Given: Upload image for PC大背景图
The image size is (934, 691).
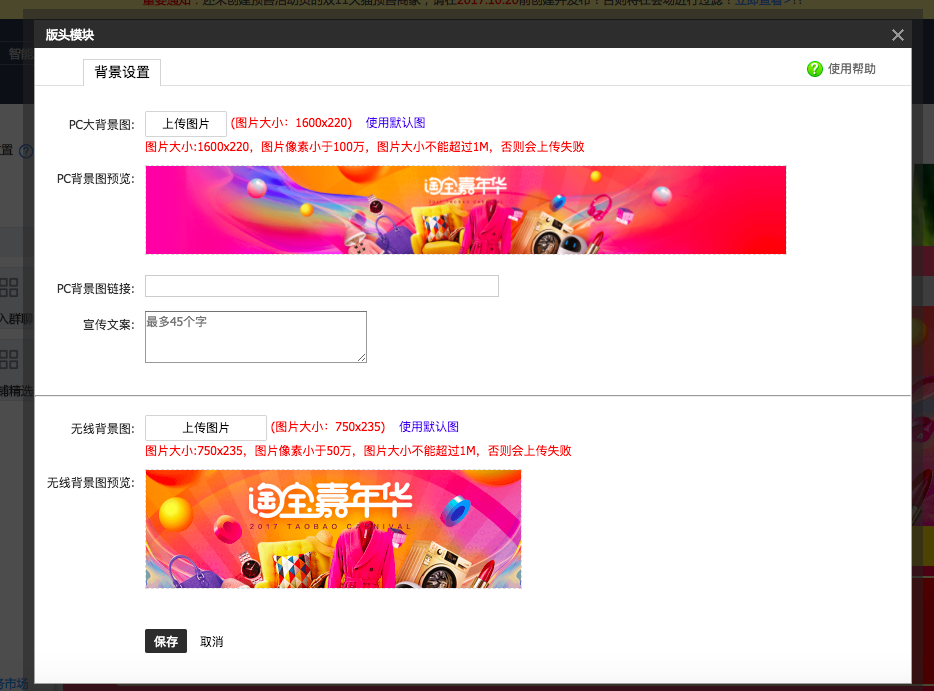Looking at the screenshot, I should tap(186, 124).
